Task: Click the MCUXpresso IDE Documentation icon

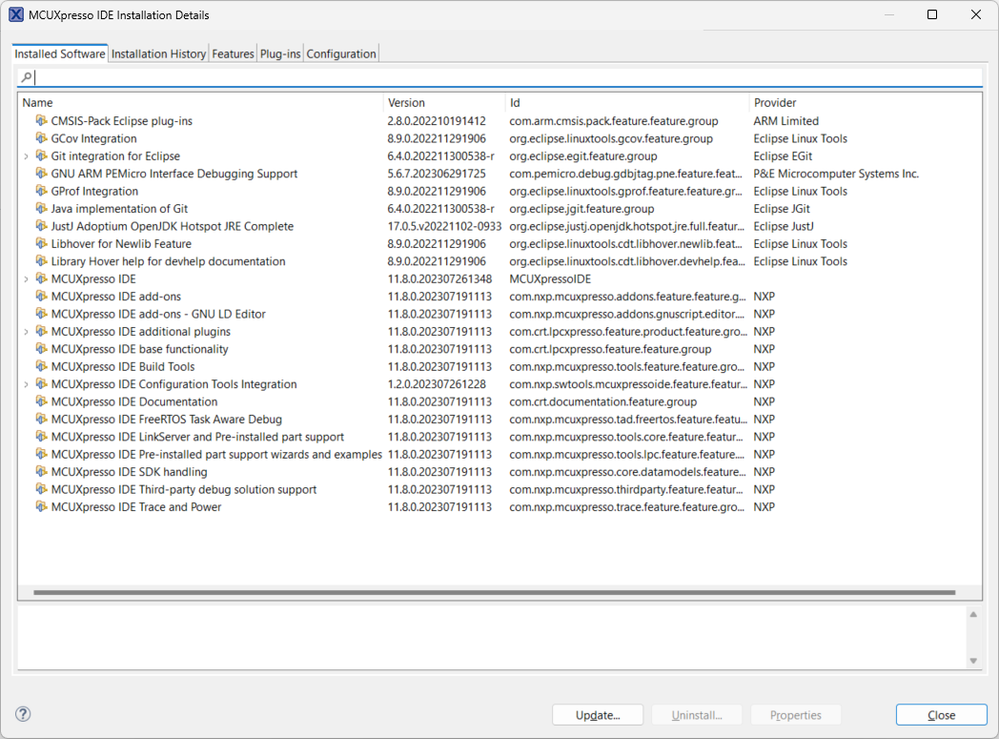Action: click(41, 401)
